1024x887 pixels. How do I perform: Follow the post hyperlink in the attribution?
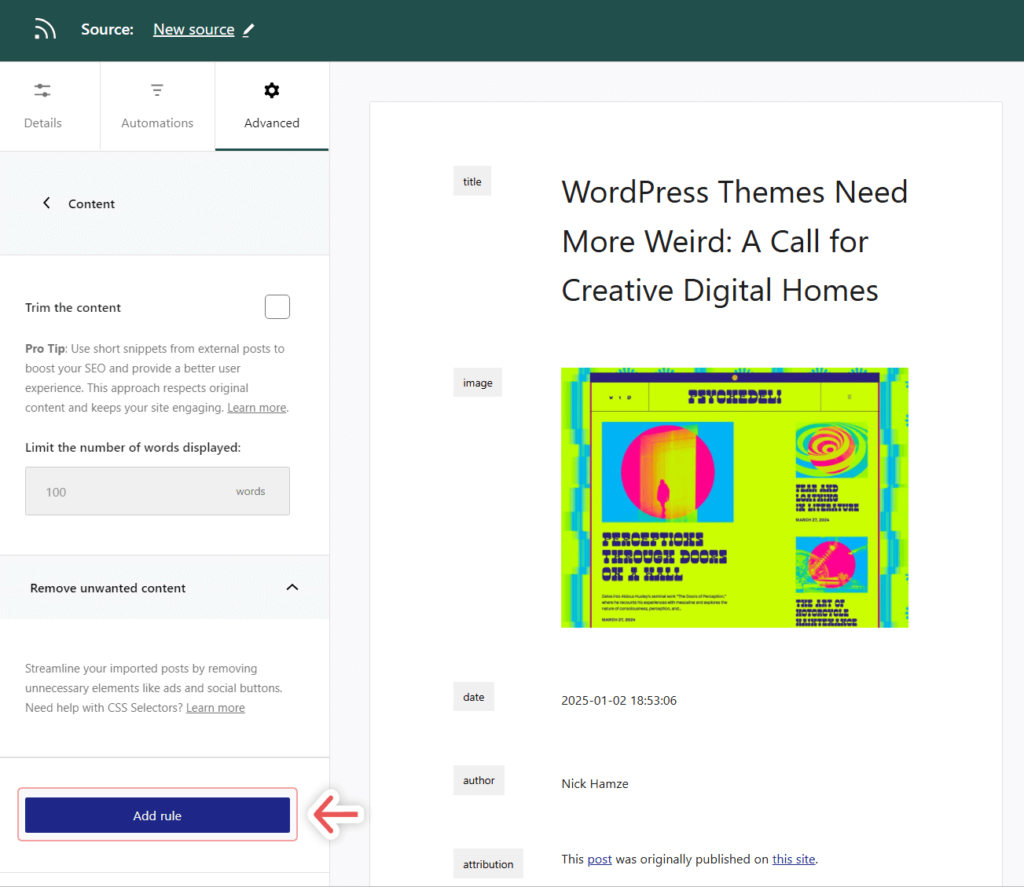click(x=599, y=858)
